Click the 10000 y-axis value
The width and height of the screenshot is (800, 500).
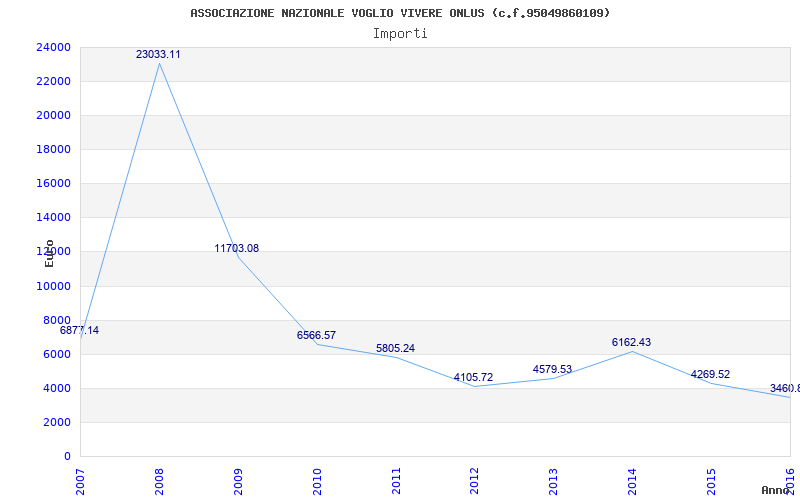(54, 286)
